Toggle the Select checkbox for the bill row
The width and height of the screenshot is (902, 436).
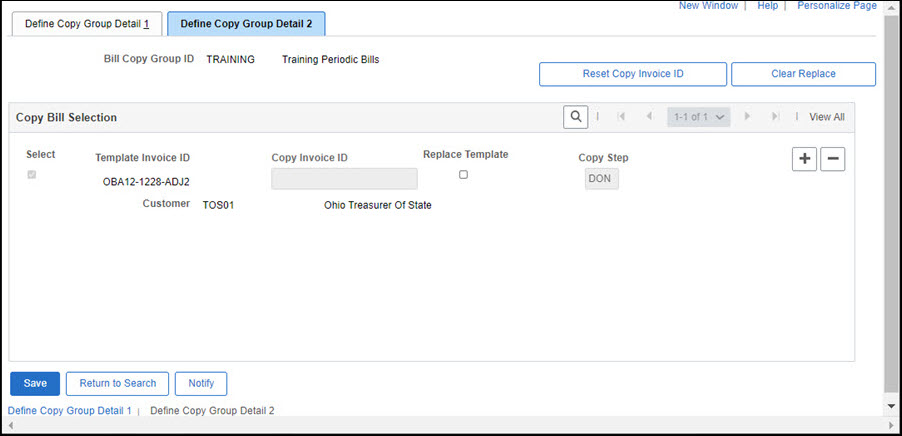(32, 175)
